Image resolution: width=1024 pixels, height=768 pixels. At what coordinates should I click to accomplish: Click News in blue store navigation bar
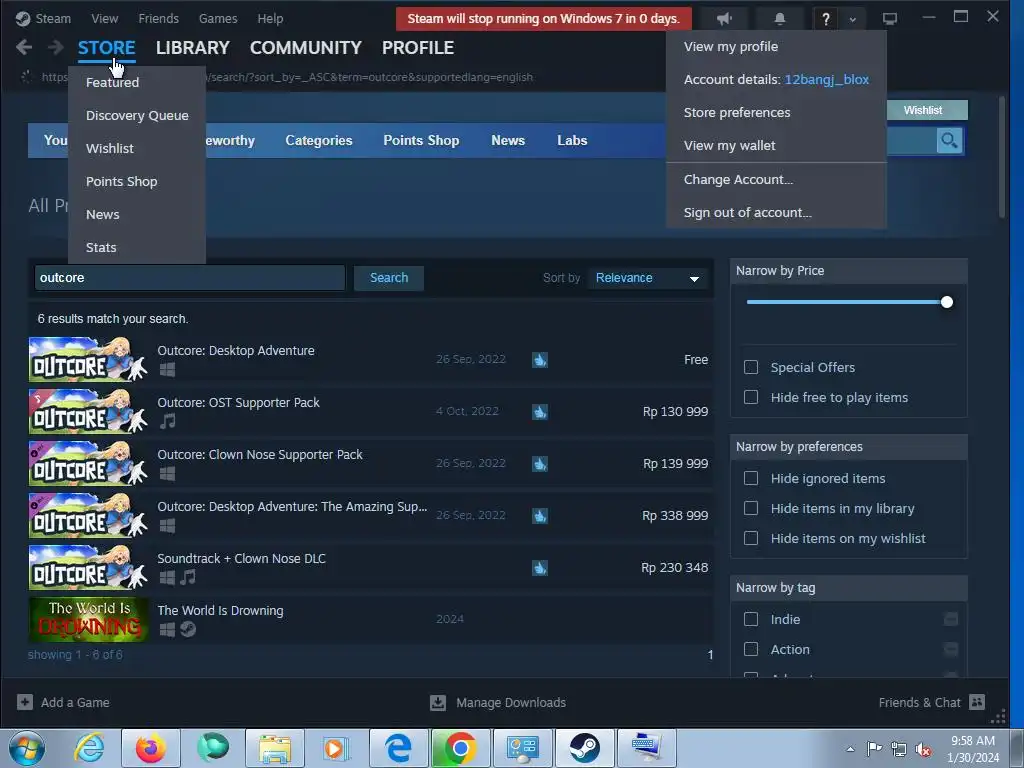click(x=508, y=140)
